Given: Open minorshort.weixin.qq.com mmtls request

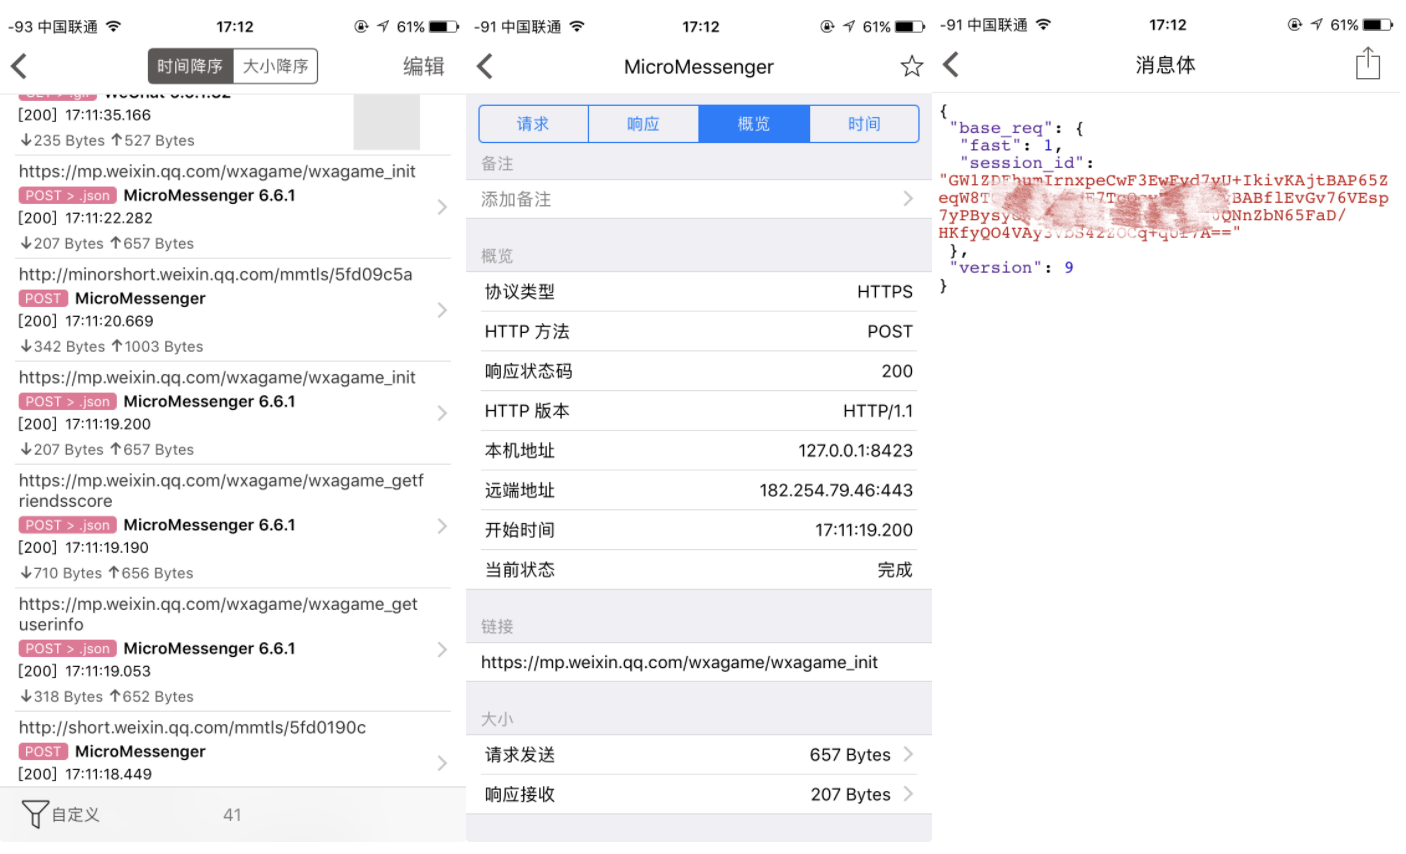Looking at the screenshot, I should (x=233, y=310).
